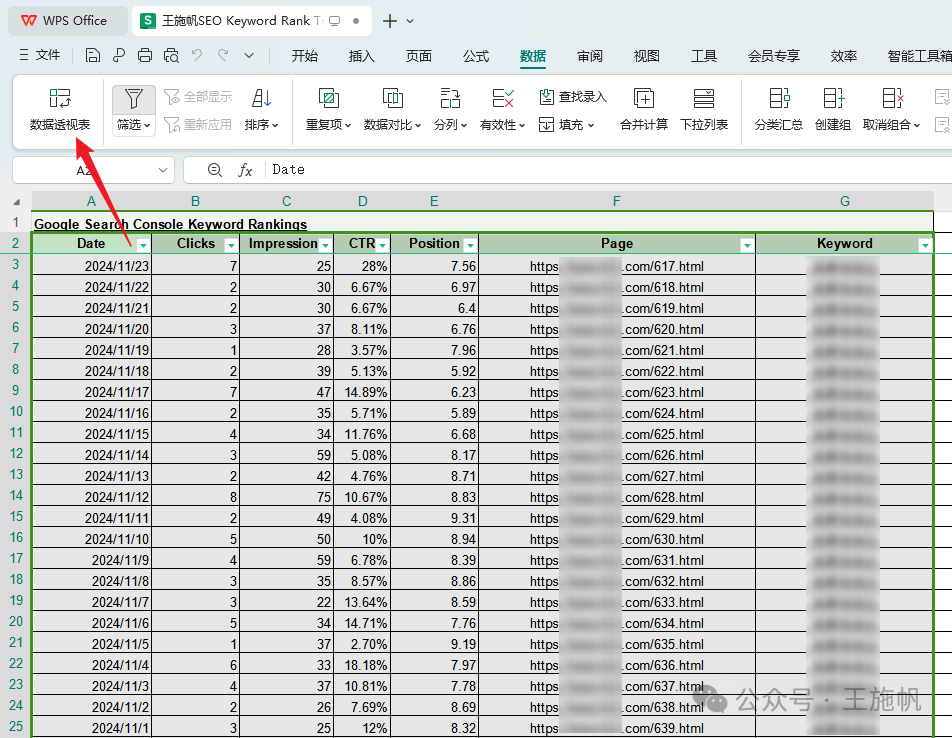Click the cell with date 2024/11/23
Image resolution: width=952 pixels, height=738 pixels.
[x=92, y=266]
